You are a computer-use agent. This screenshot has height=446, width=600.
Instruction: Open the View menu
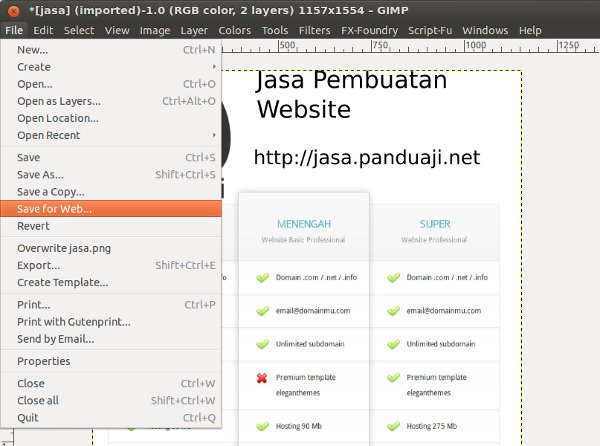[x=117, y=30]
